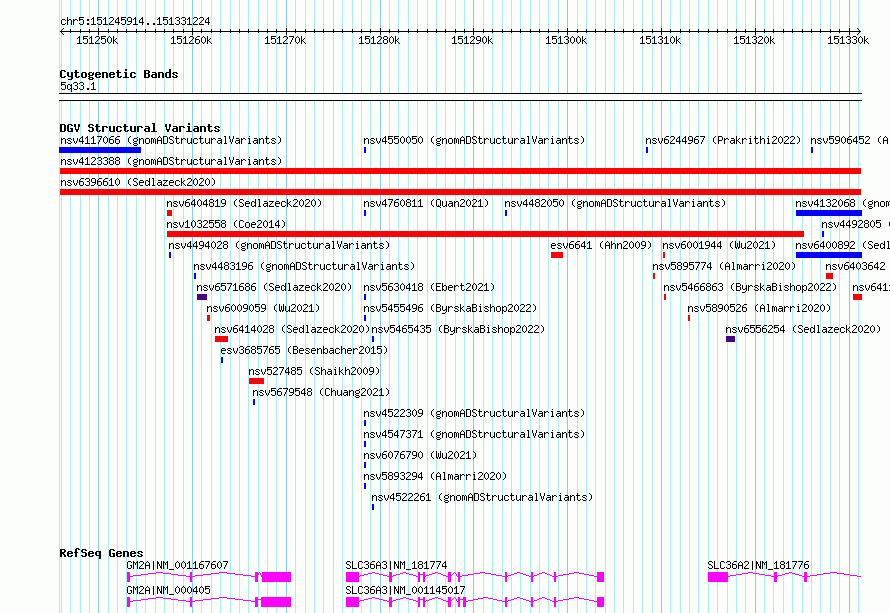Viewport: 890px width, 613px height.
Task: Open the nsv4494028 variant label
Action: (x=279, y=245)
